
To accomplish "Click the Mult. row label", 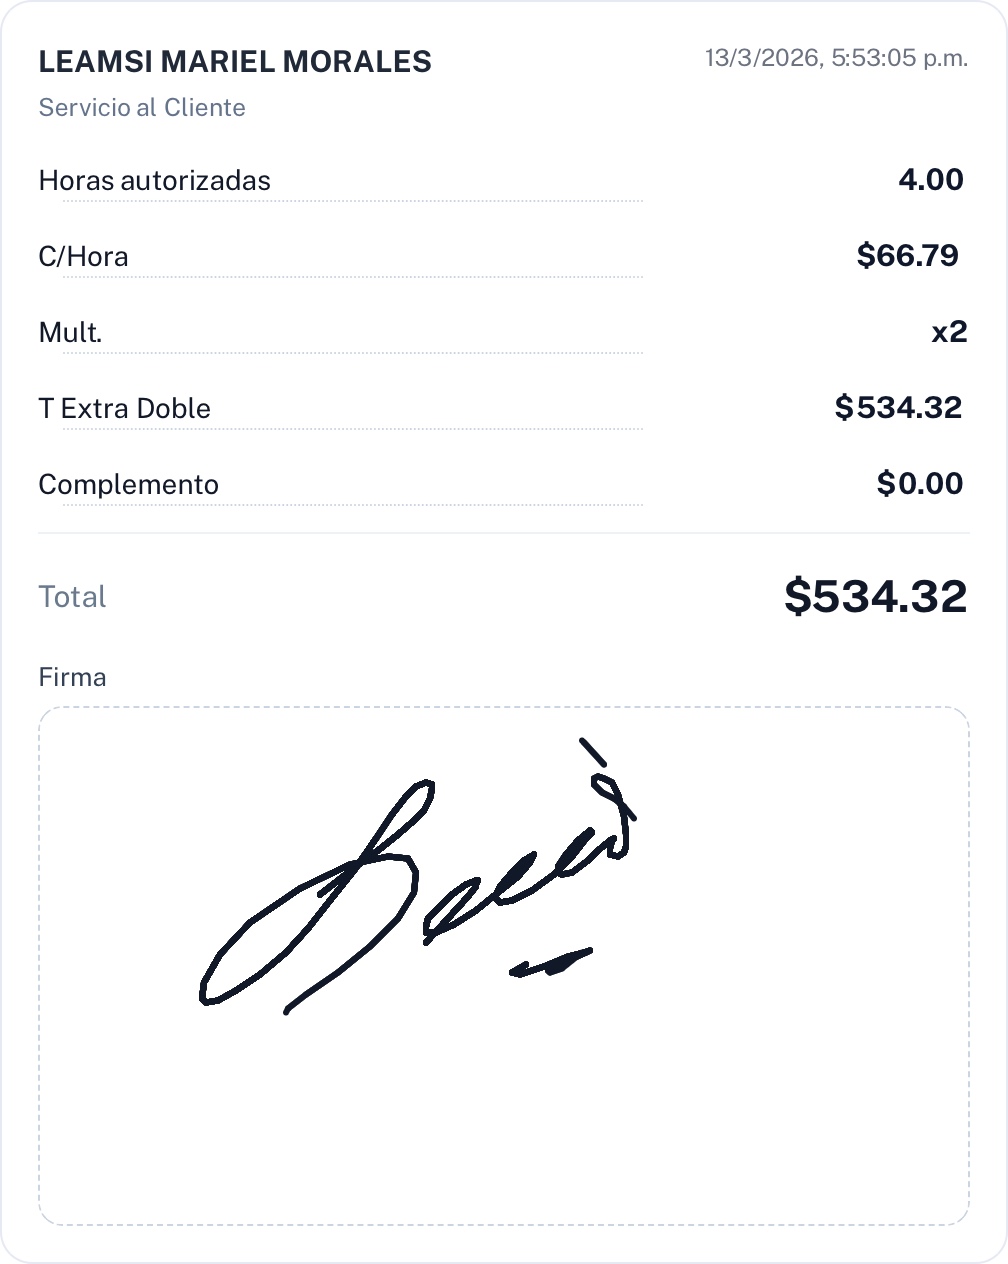I will click(71, 333).
